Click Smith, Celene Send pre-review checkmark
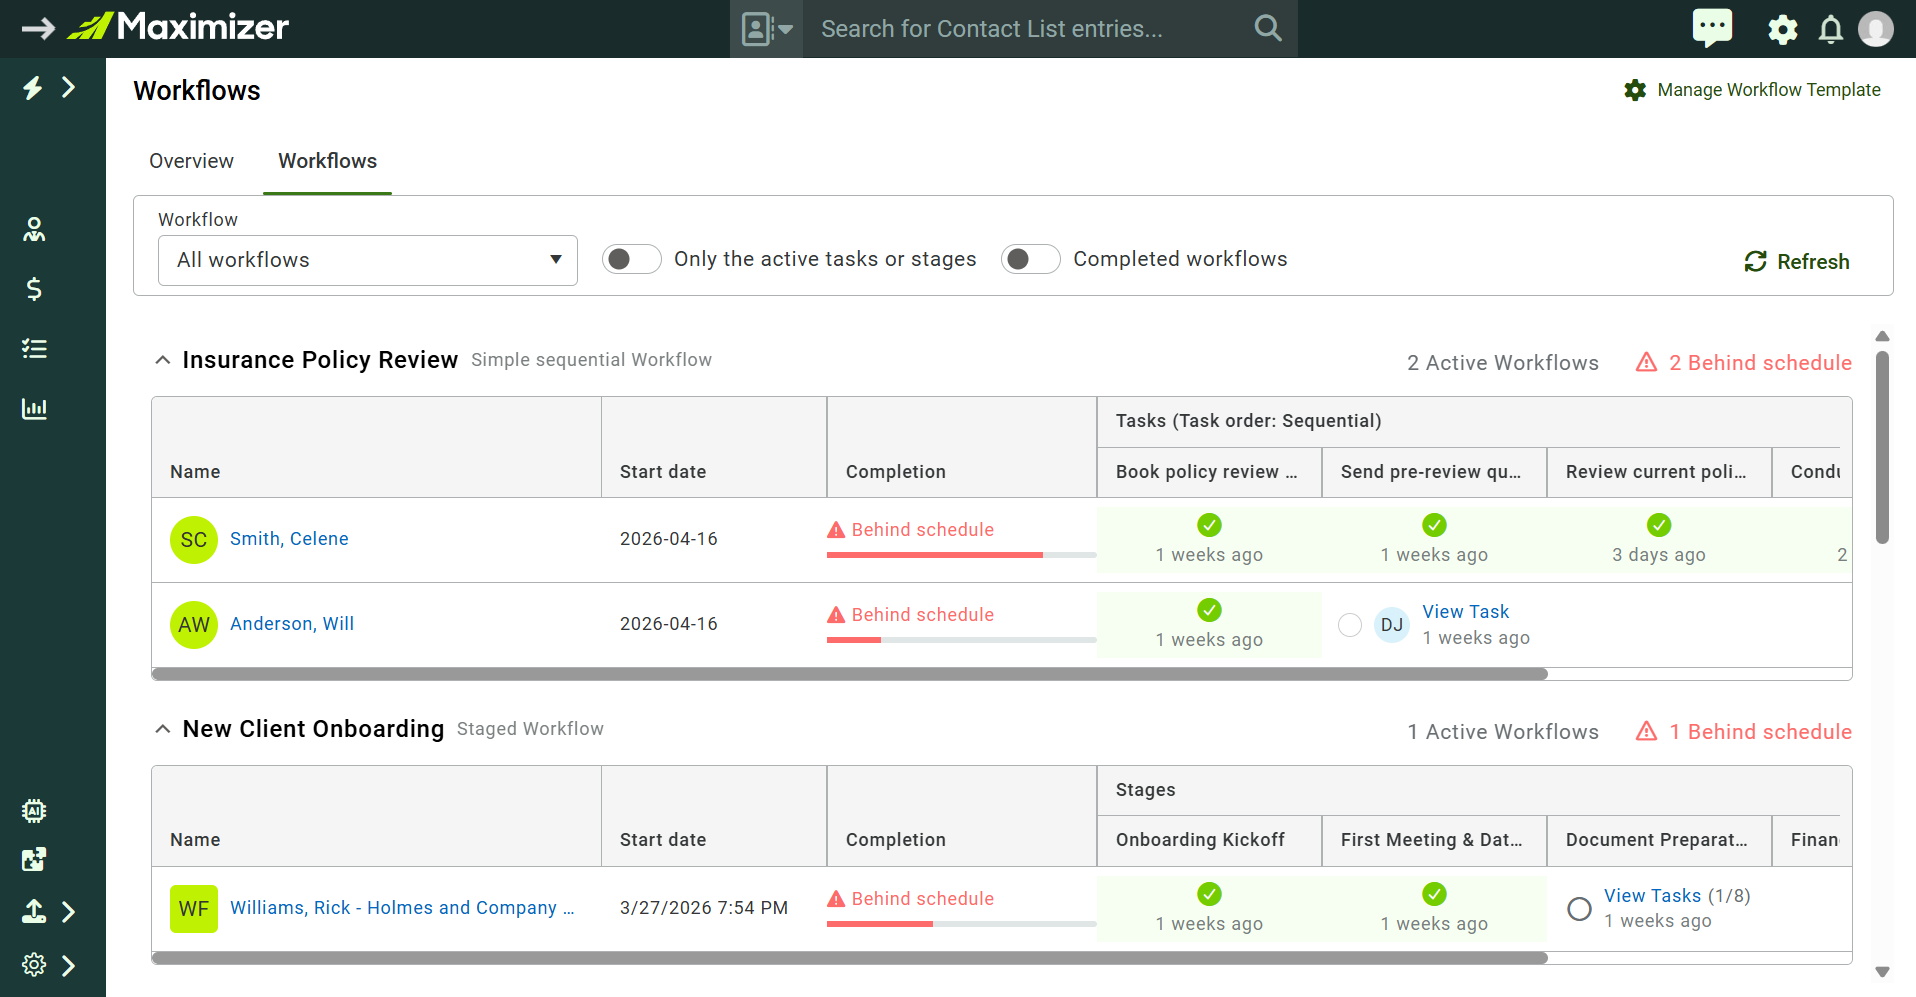This screenshot has width=1916, height=997. (1434, 525)
